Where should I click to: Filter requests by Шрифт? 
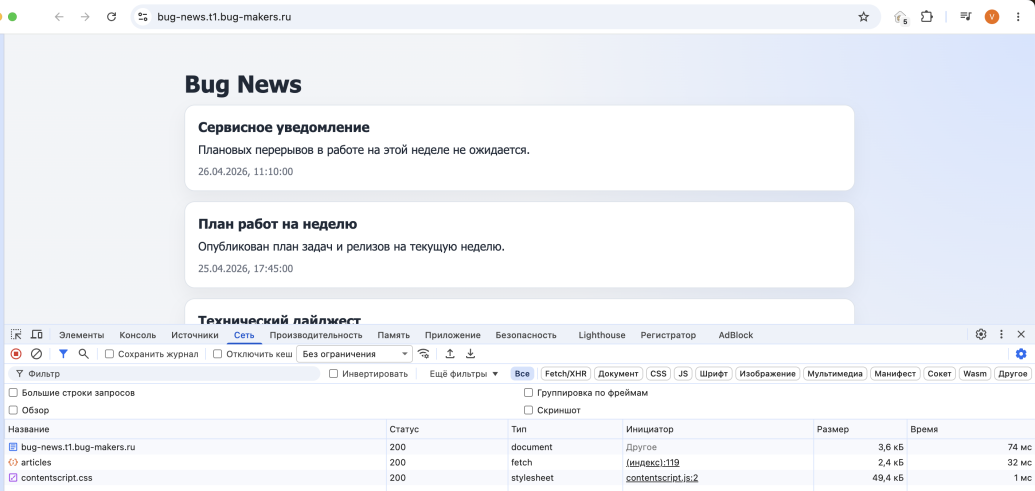tap(714, 374)
